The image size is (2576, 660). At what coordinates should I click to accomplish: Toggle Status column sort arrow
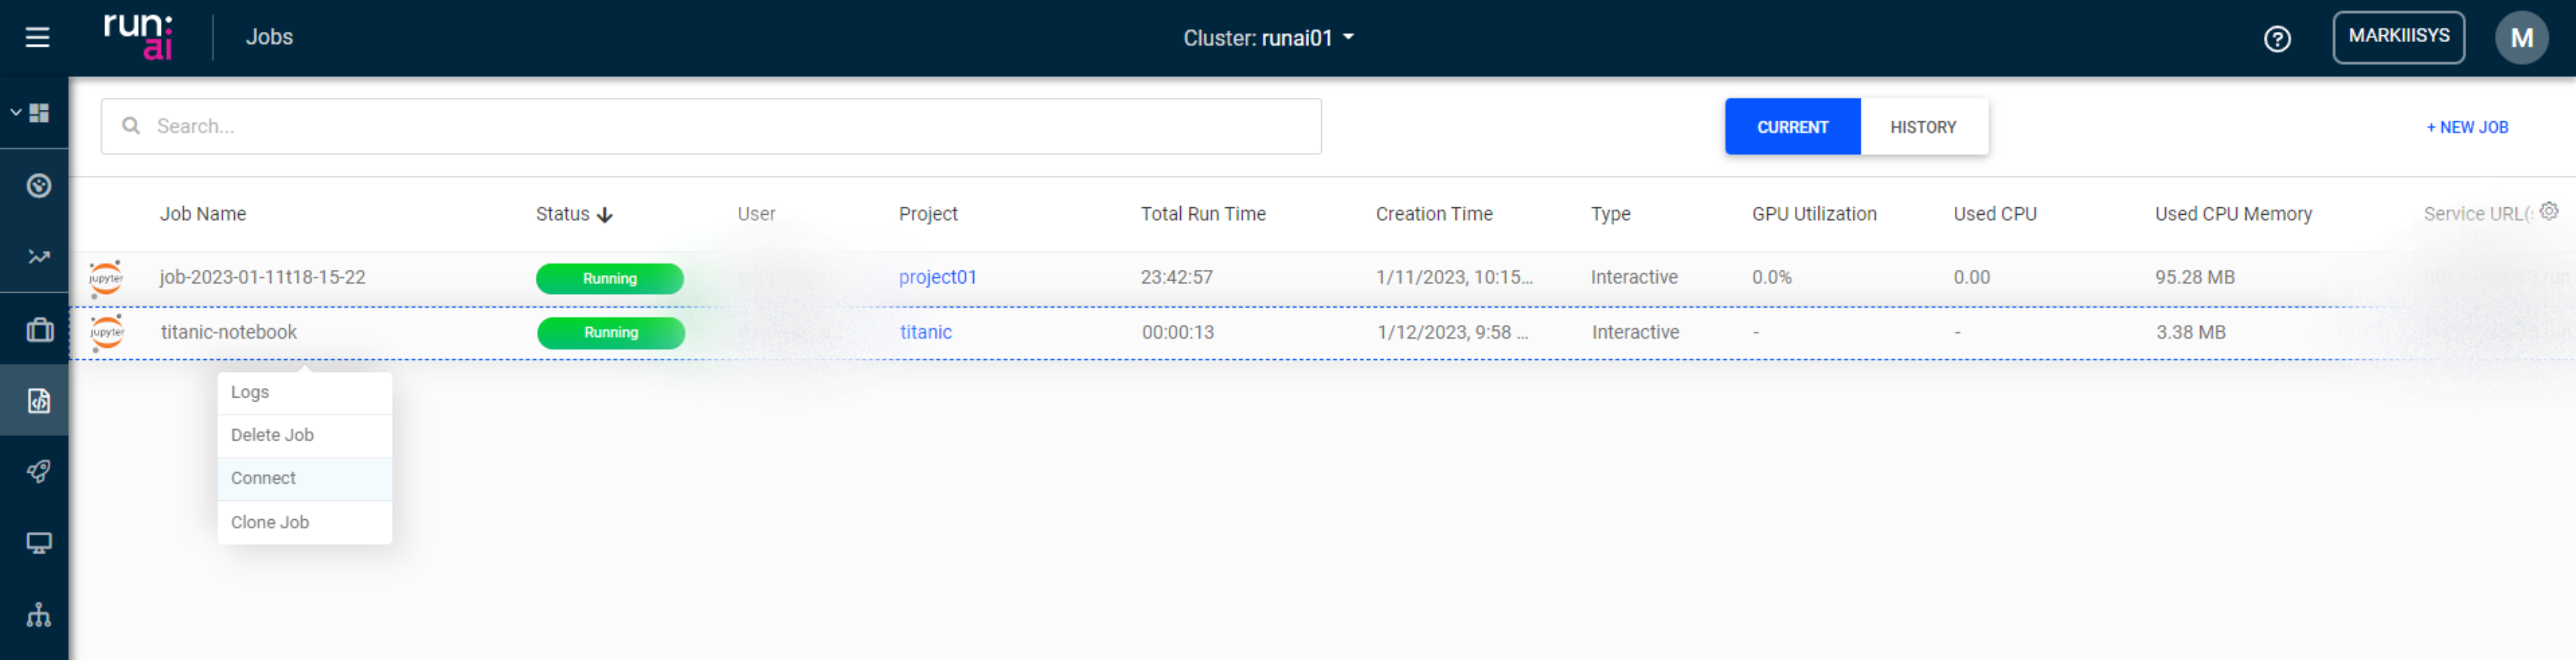click(604, 215)
